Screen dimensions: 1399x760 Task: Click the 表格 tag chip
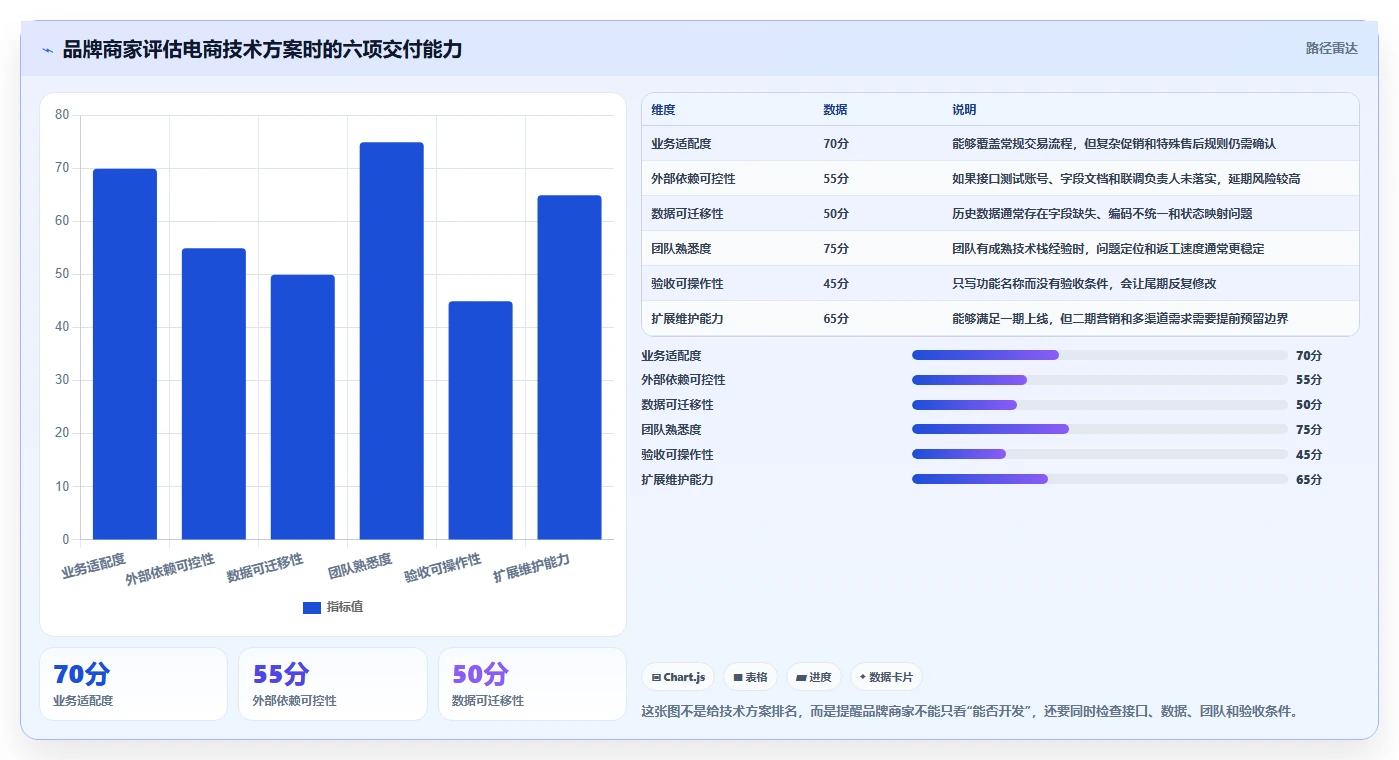tap(750, 677)
